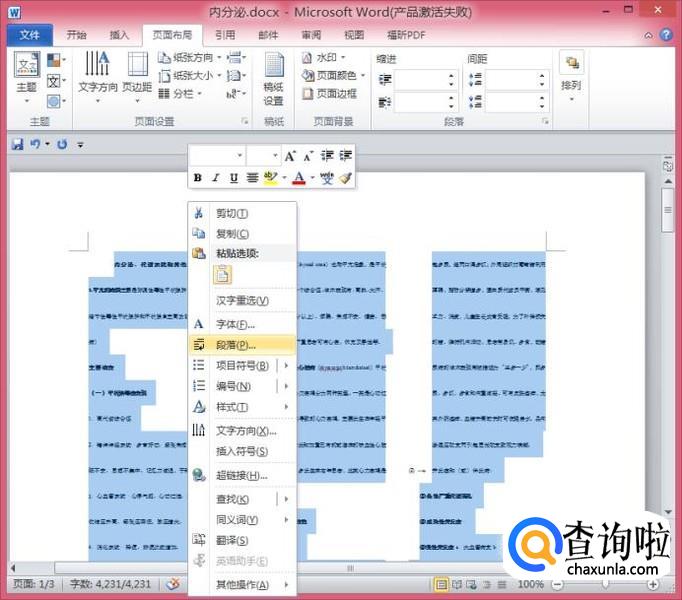Click the 文字方向 icon in ribbon
Viewport: 682px width, 600px height.
[x=98, y=73]
